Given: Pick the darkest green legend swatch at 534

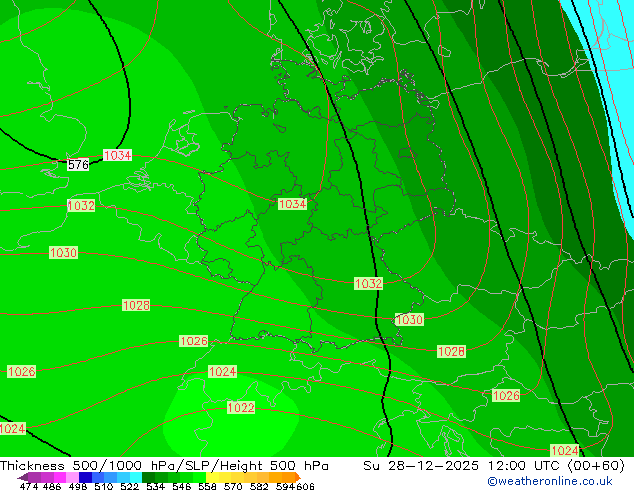Looking at the screenshot, I should click(x=148, y=477).
